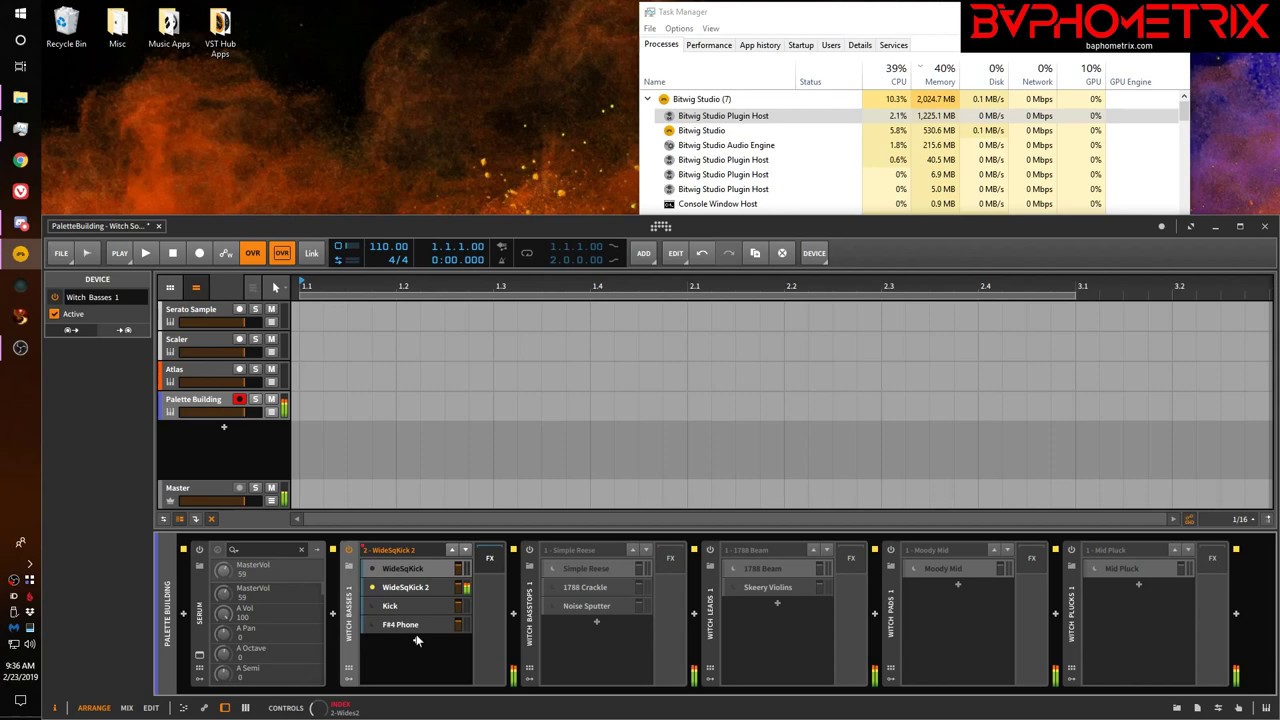The image size is (1280, 720).
Task: Click the Windows Start button
Action: [x=20, y=14]
